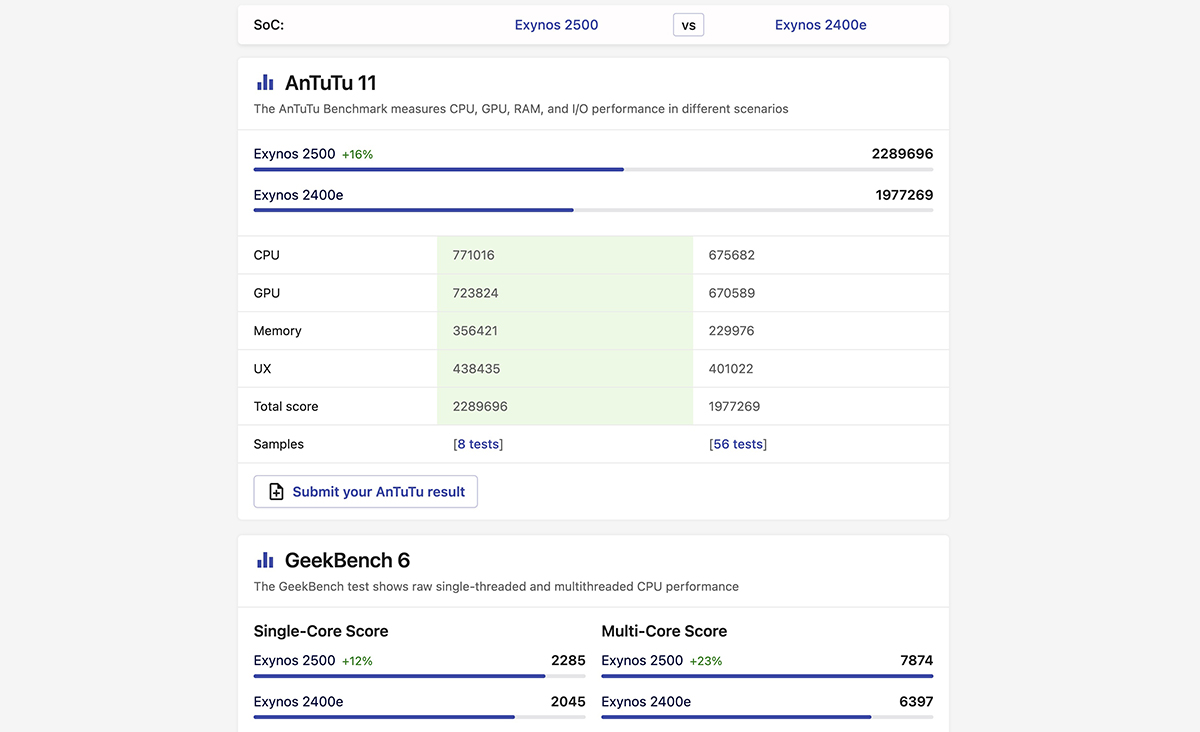Click the GeekBench test description text
Viewport: 1200px width, 732px height.
pyautogui.click(x=496, y=587)
